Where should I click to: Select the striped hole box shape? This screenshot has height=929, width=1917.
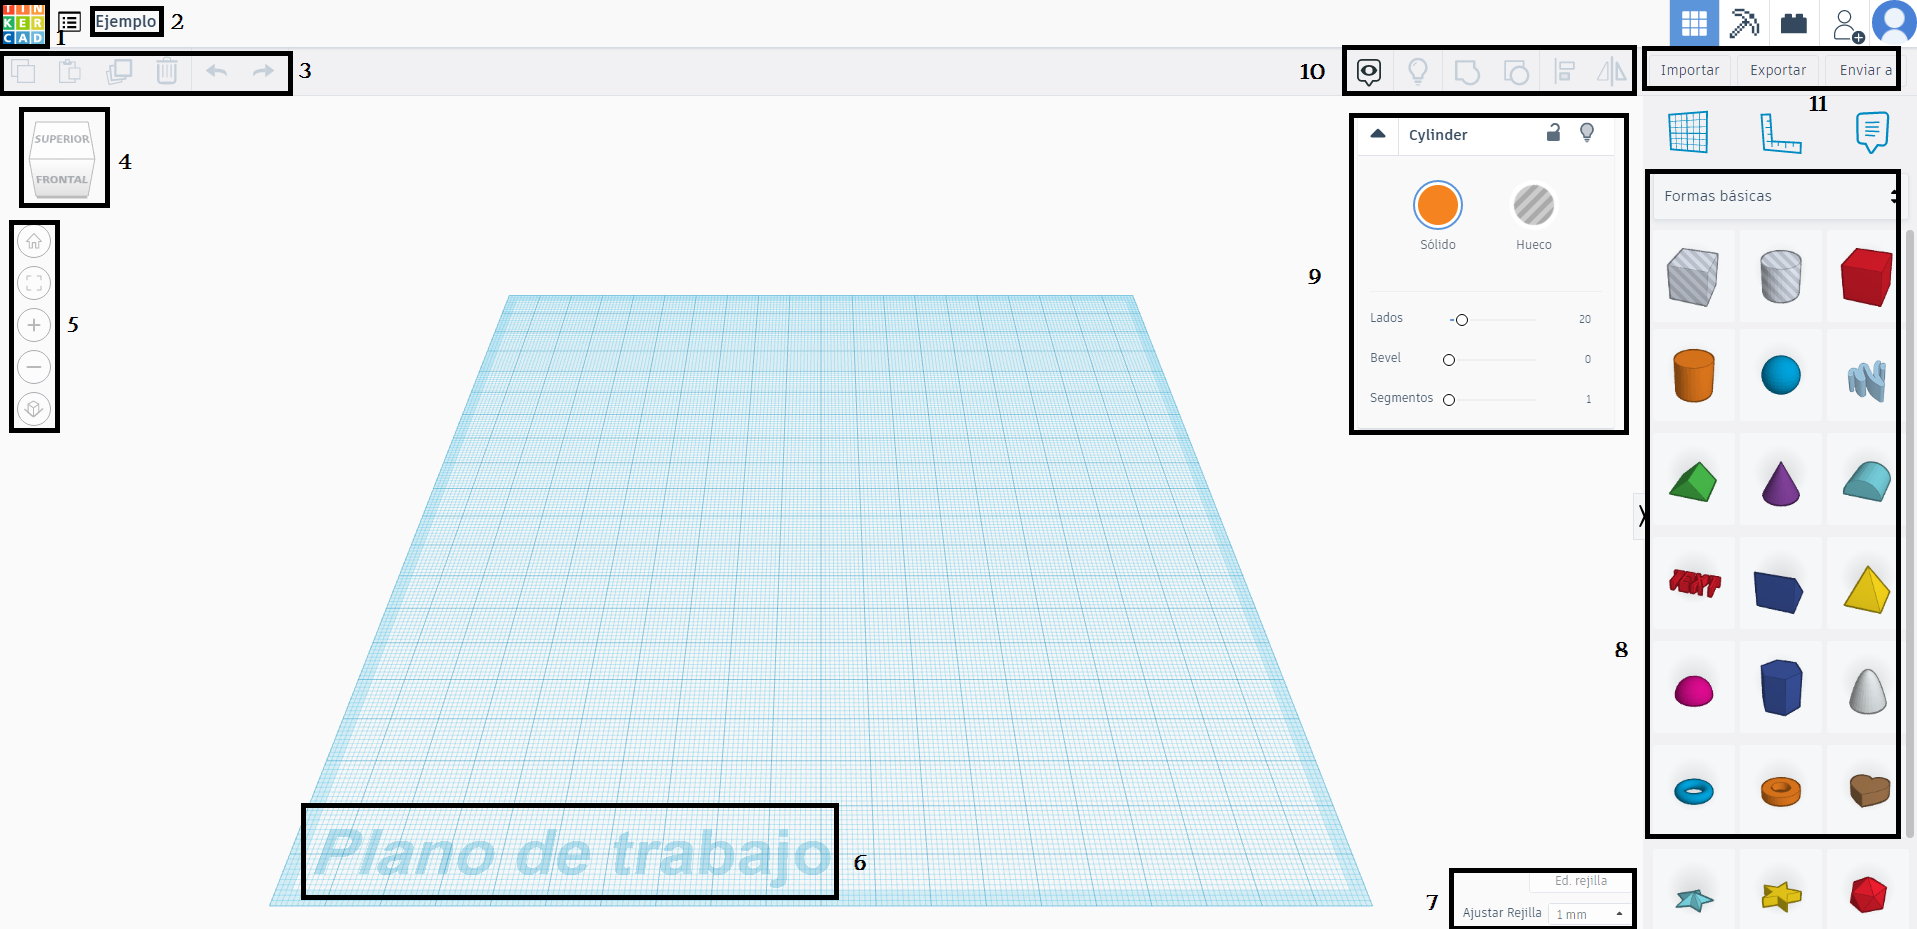pyautogui.click(x=1693, y=276)
